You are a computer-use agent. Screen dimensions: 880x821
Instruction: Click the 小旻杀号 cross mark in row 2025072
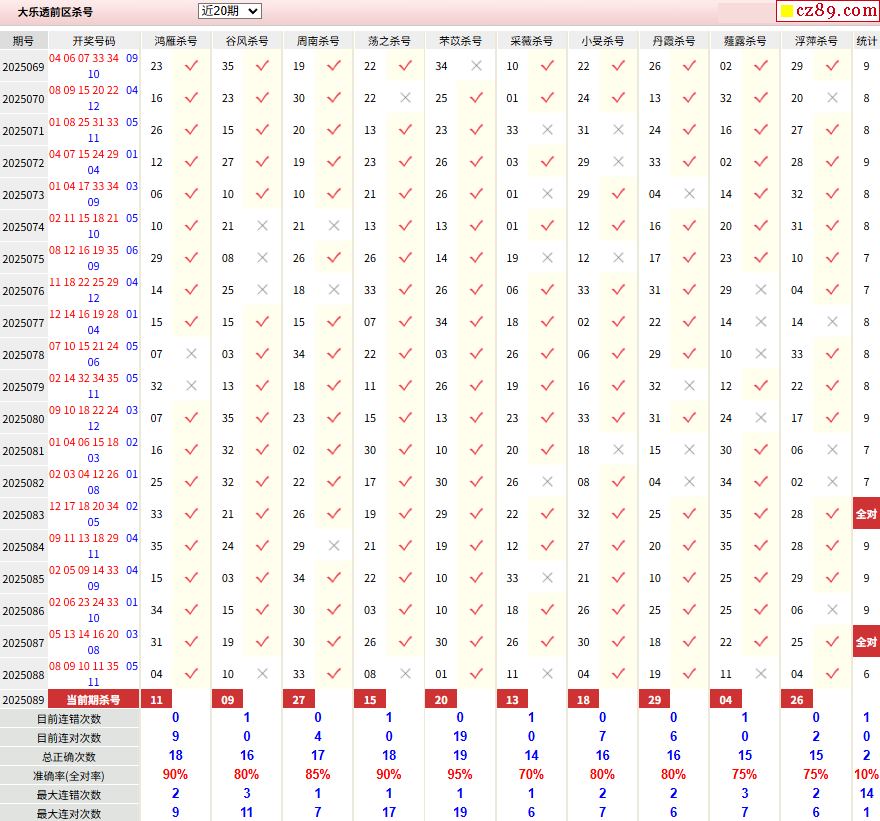click(x=618, y=162)
